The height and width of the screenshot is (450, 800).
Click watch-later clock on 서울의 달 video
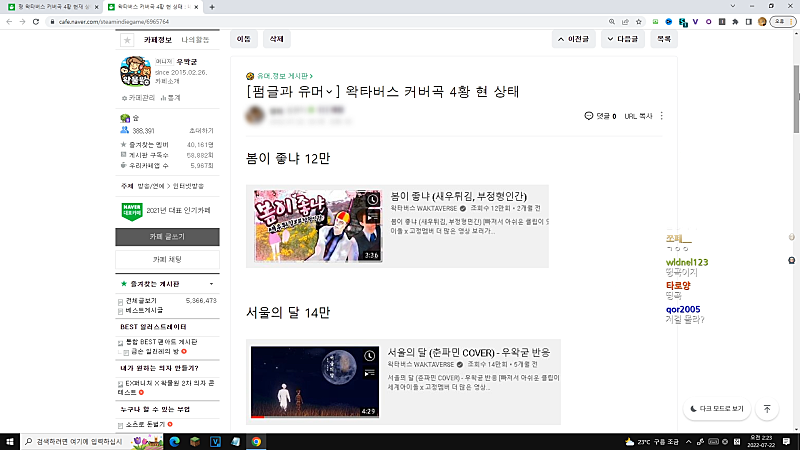click(370, 356)
